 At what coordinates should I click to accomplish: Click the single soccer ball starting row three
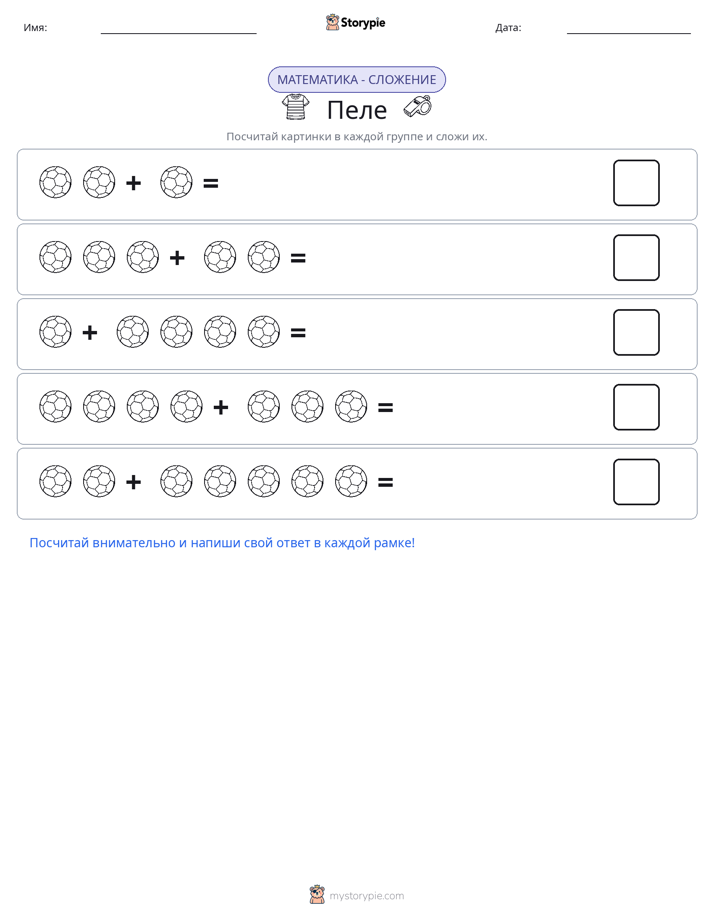pyautogui.click(x=55, y=332)
